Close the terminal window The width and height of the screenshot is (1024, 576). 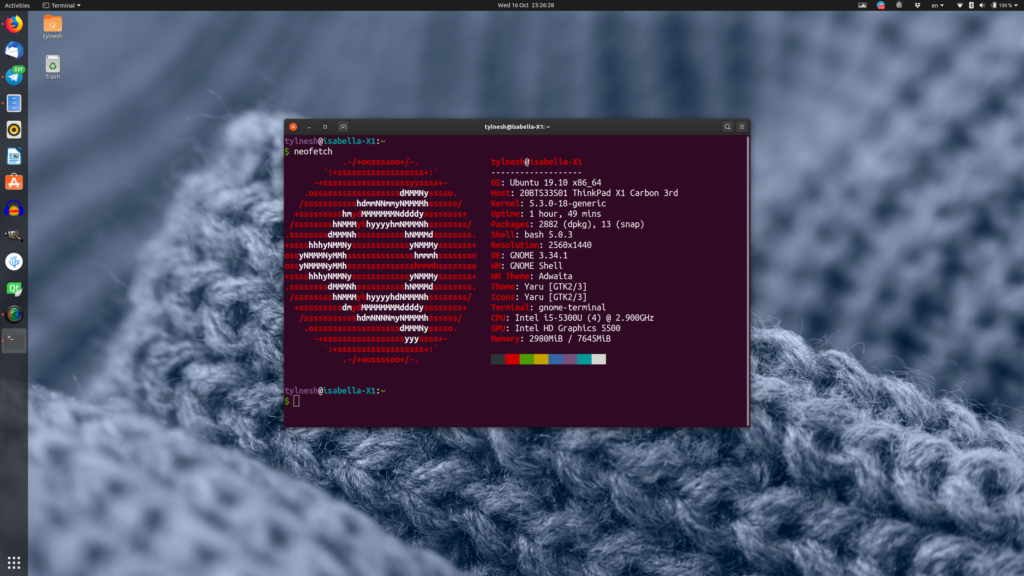[293, 127]
